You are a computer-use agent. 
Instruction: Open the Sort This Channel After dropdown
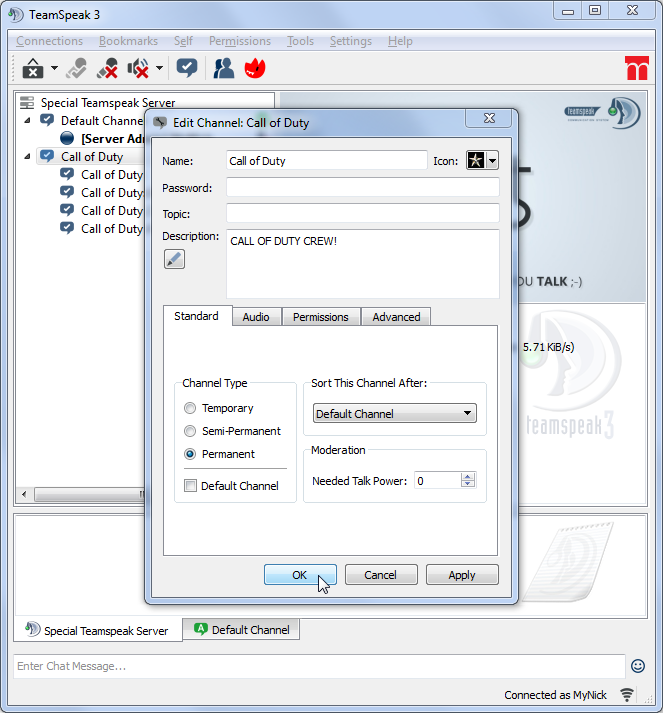pyautogui.click(x=395, y=413)
